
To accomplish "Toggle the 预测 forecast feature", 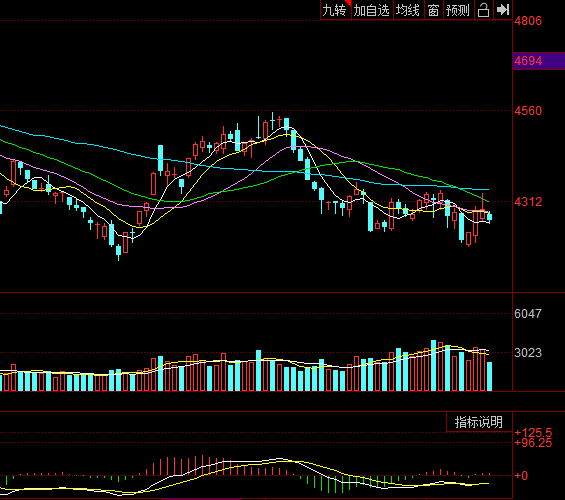I will pyautogui.click(x=458, y=10).
